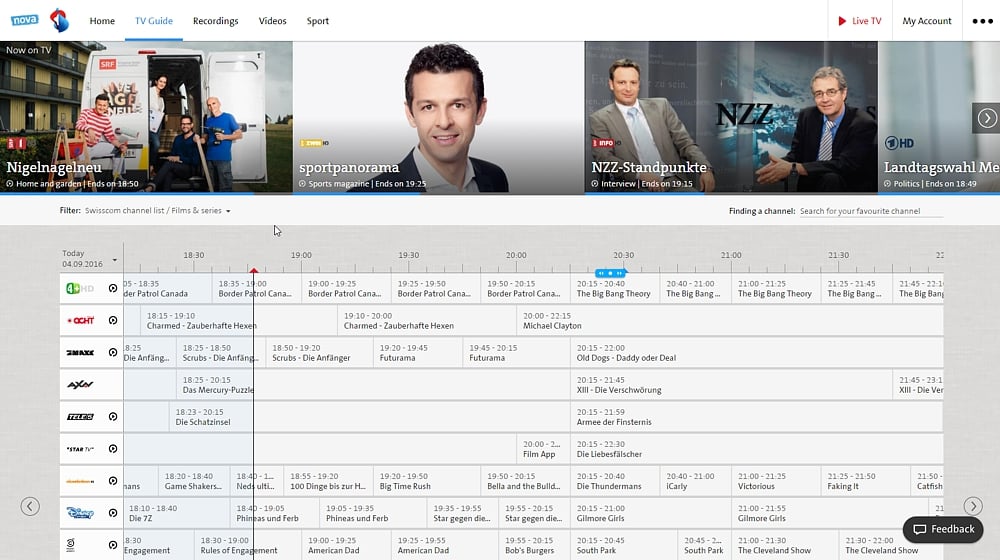Click the replay icon for Nickelodeon channel
1000x560 pixels.
point(113,481)
